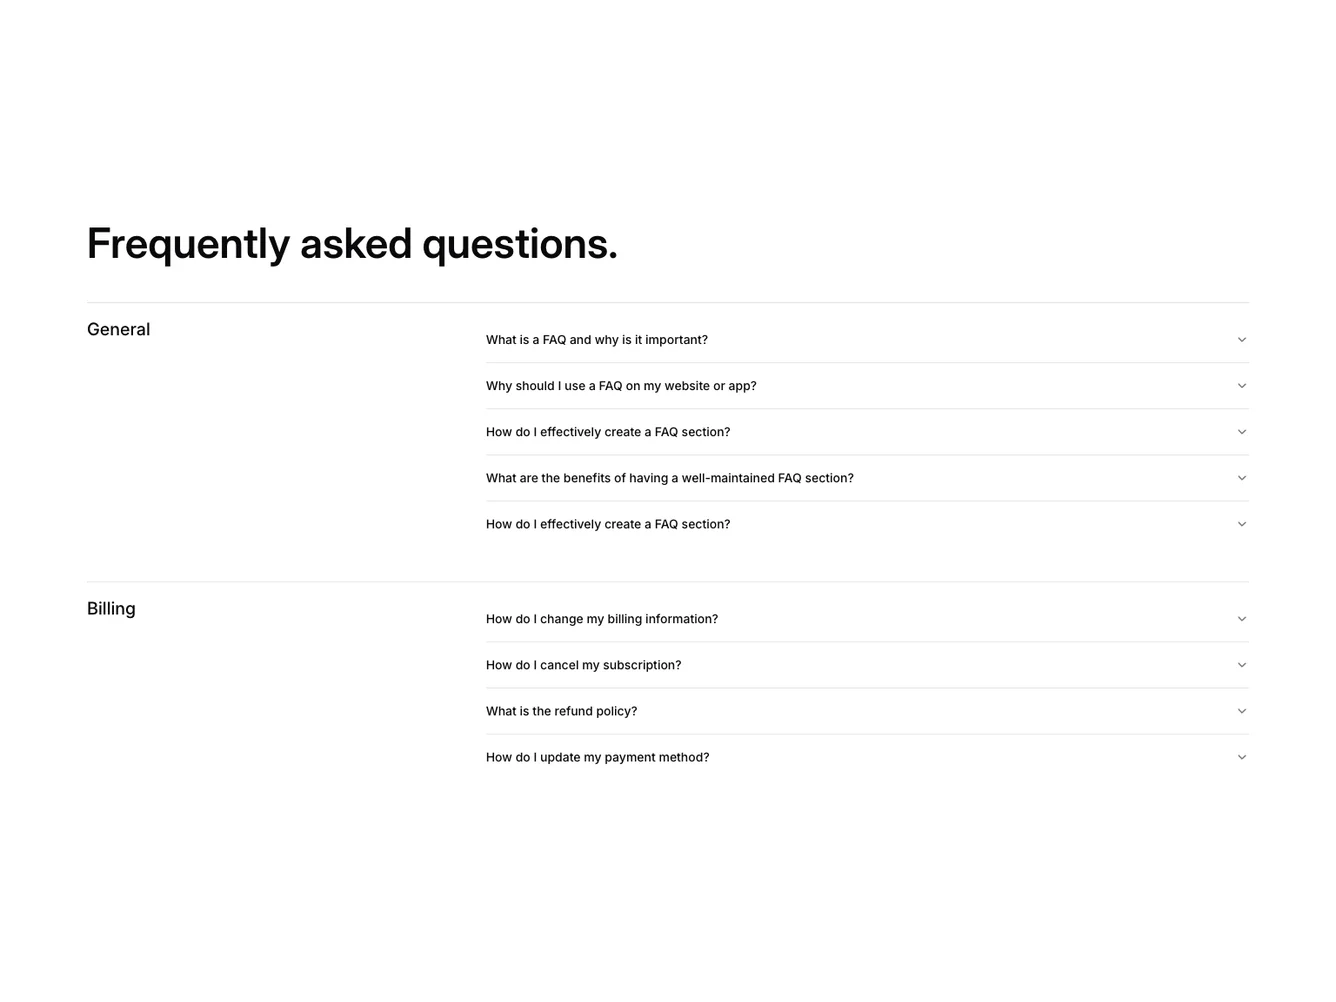Click the chevron next to the refund policy
Image resolution: width=1336 pixels, height=1002 pixels.
[x=1241, y=711]
